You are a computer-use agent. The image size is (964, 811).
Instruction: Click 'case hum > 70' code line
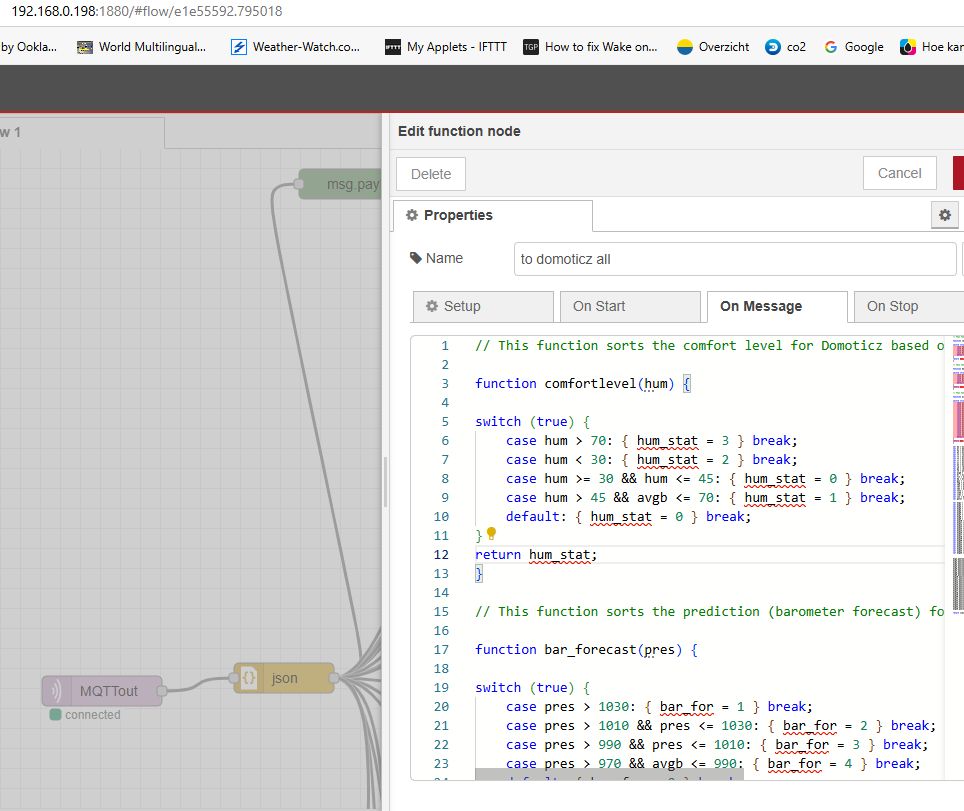[x=652, y=441]
